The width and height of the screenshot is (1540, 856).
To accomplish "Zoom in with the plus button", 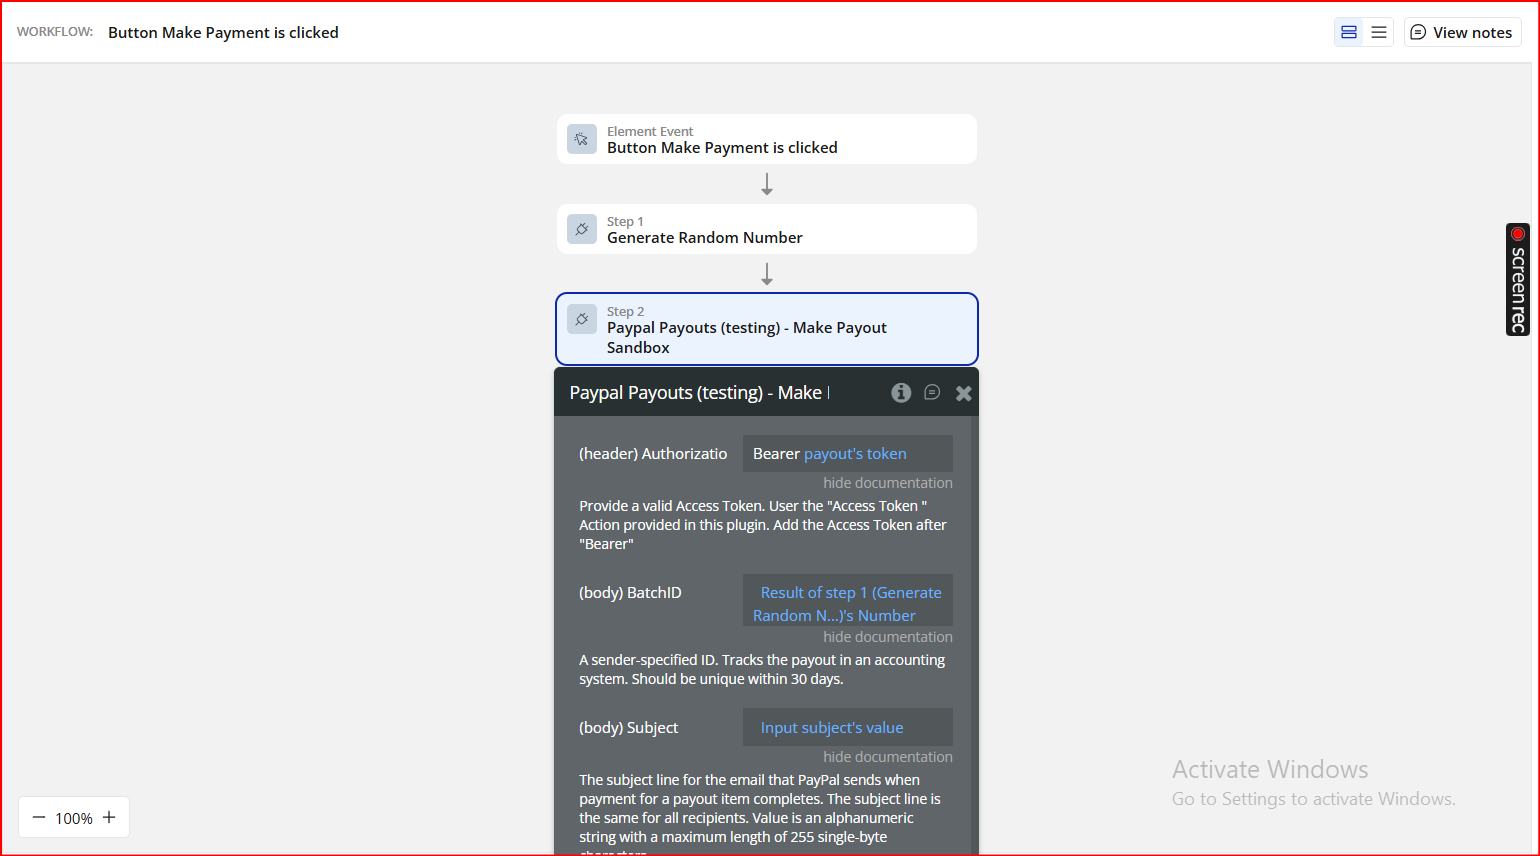I will click(109, 818).
